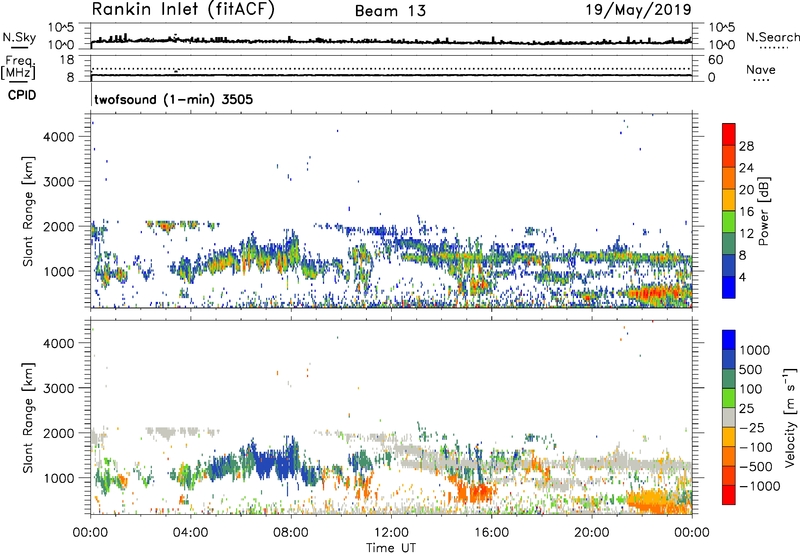Image resolution: width=800 pixels, height=554 pixels.
Task: Click '3000' tick on Velocity panel axis
Action: coord(59,388)
